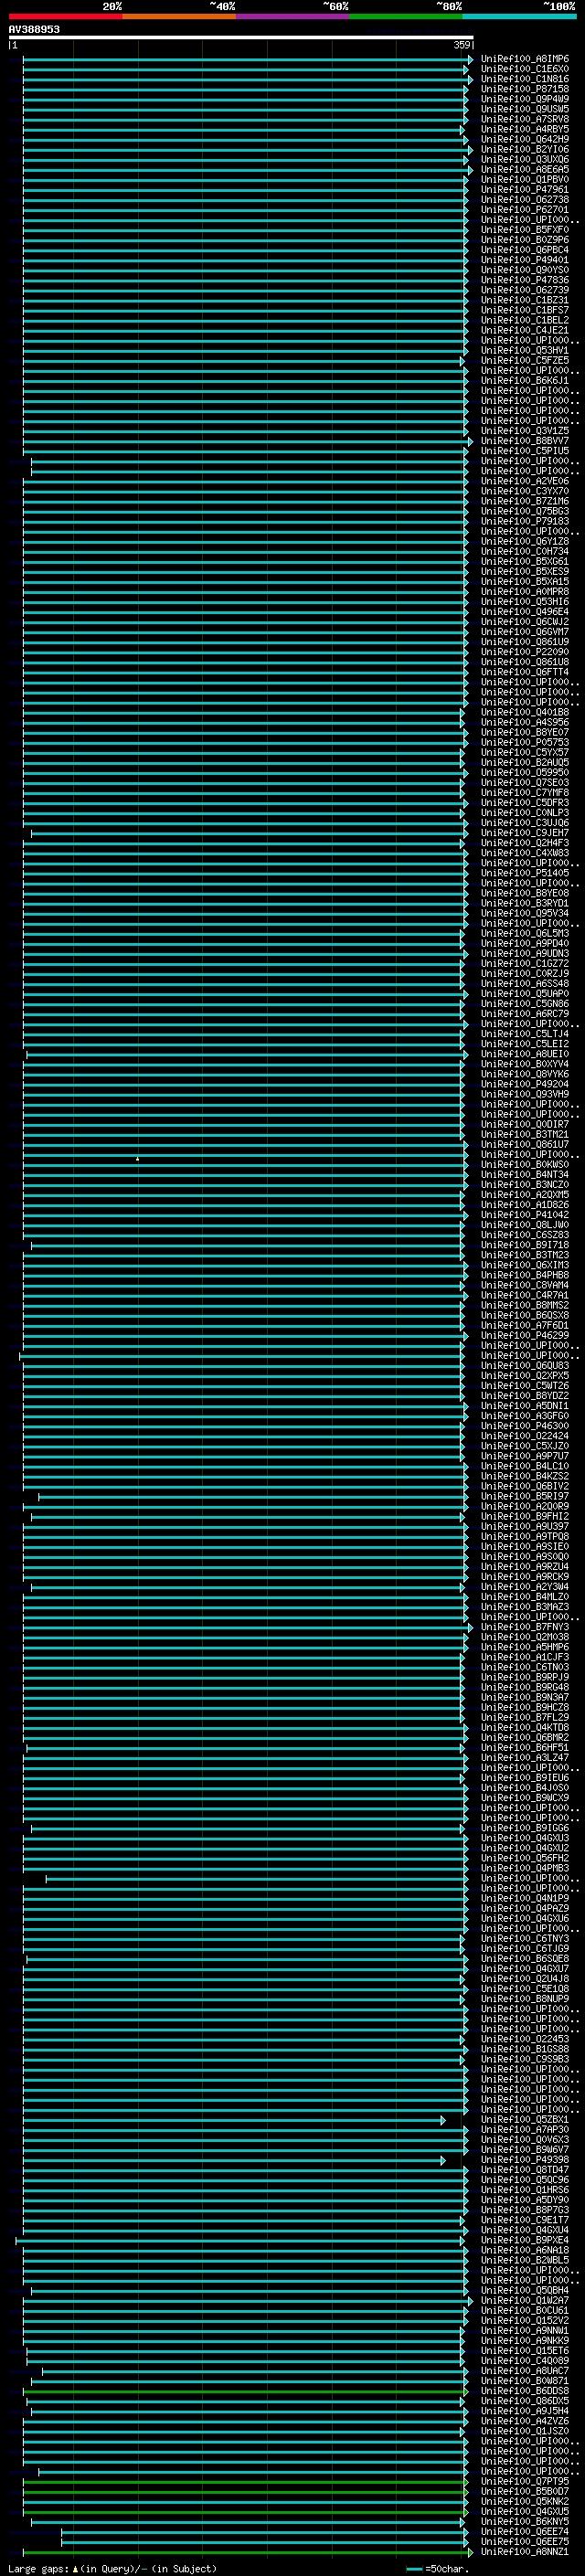
Task: Click the yellow triangle large-gap legend icon
Action: pyautogui.click(x=75, y=2568)
